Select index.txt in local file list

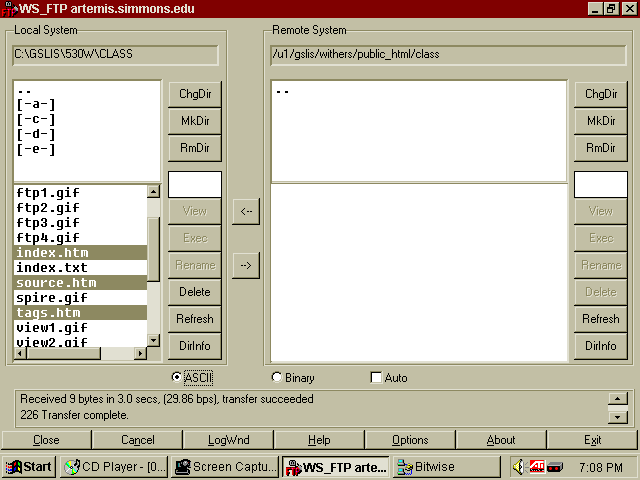52,268
